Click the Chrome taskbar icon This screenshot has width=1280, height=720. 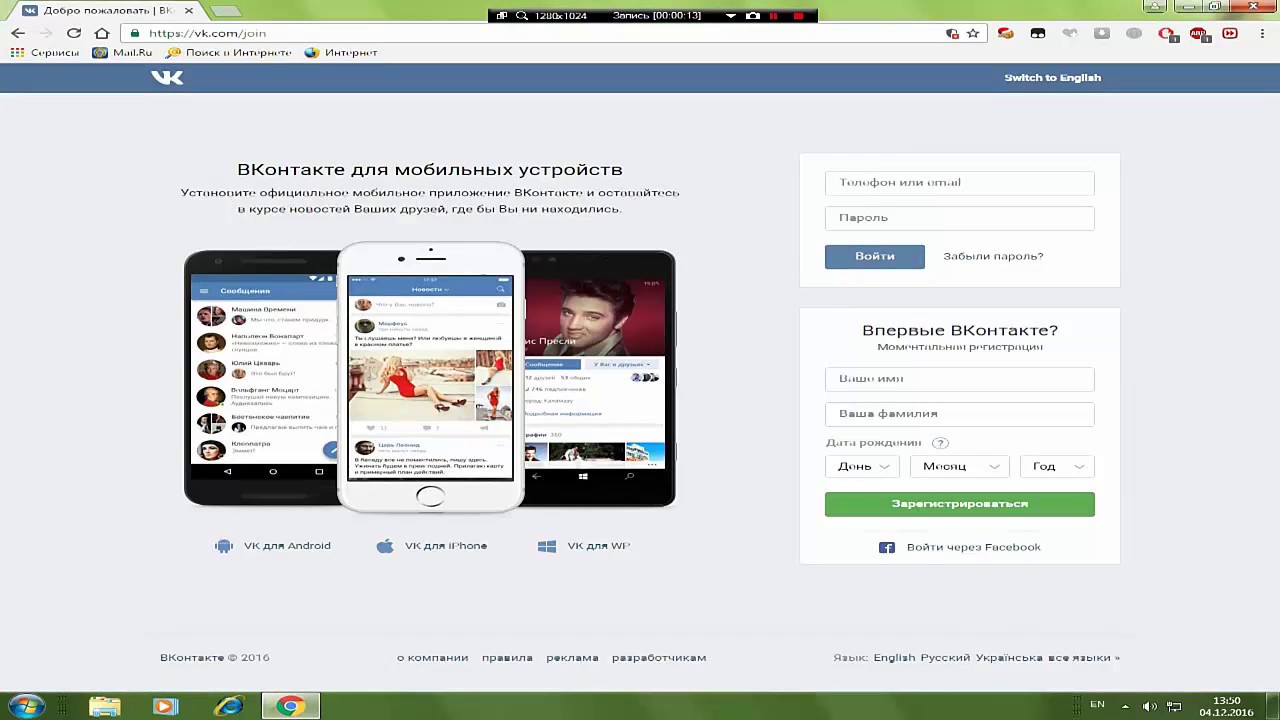tap(291, 706)
